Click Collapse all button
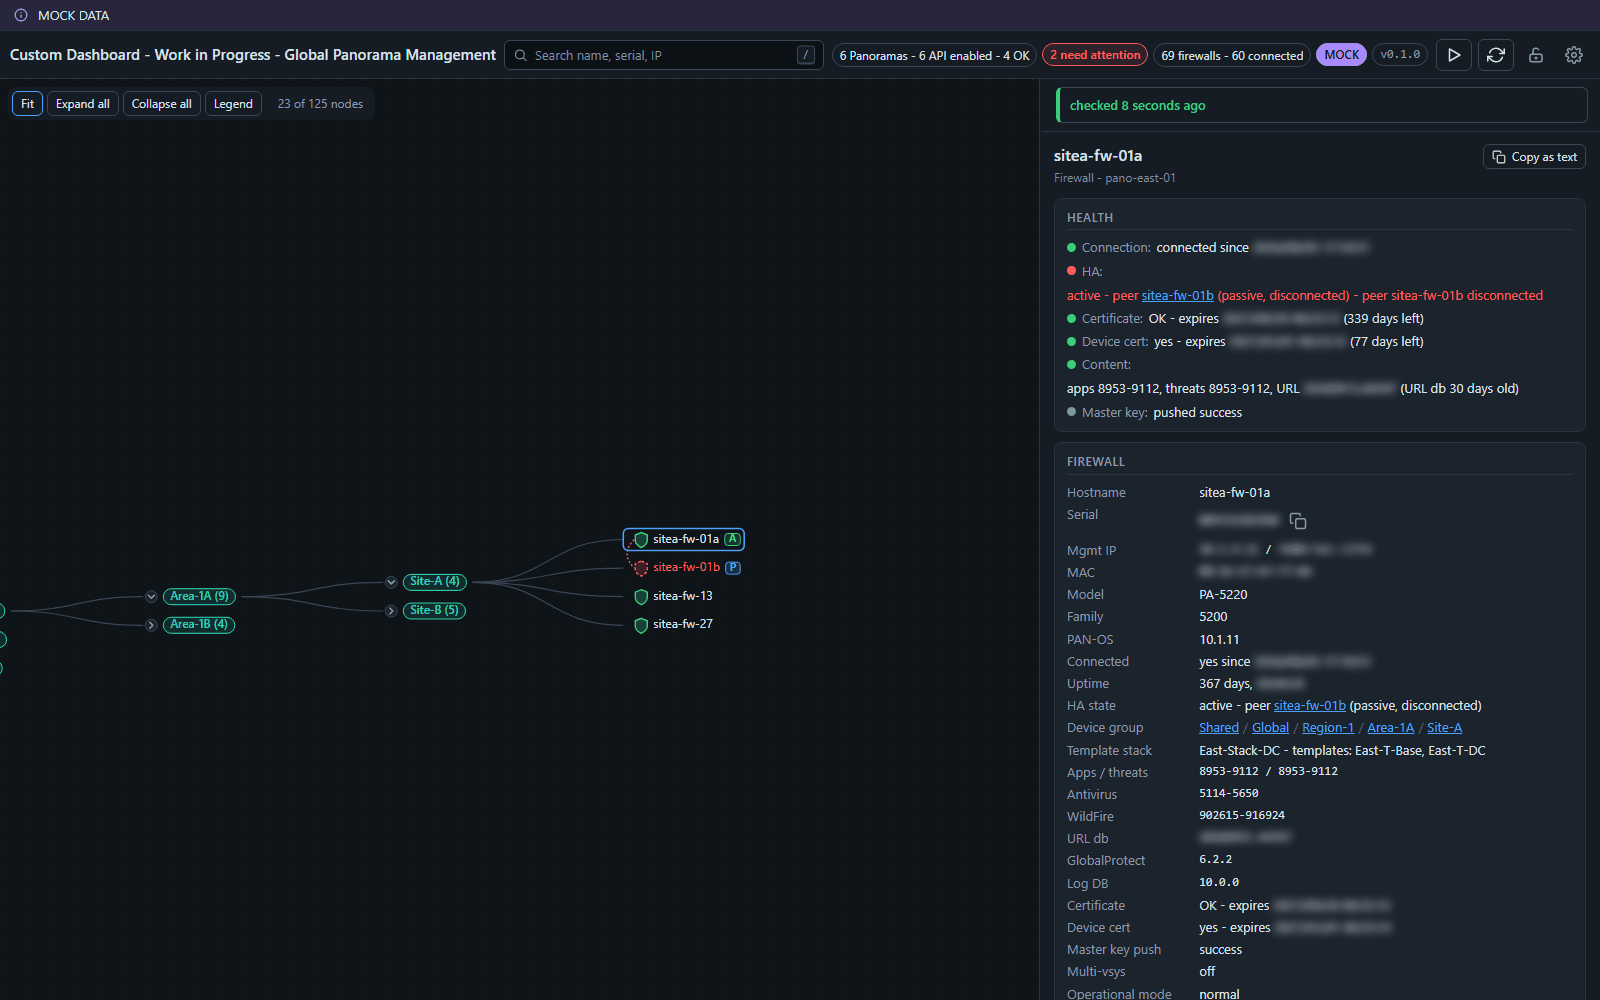 click(x=162, y=104)
